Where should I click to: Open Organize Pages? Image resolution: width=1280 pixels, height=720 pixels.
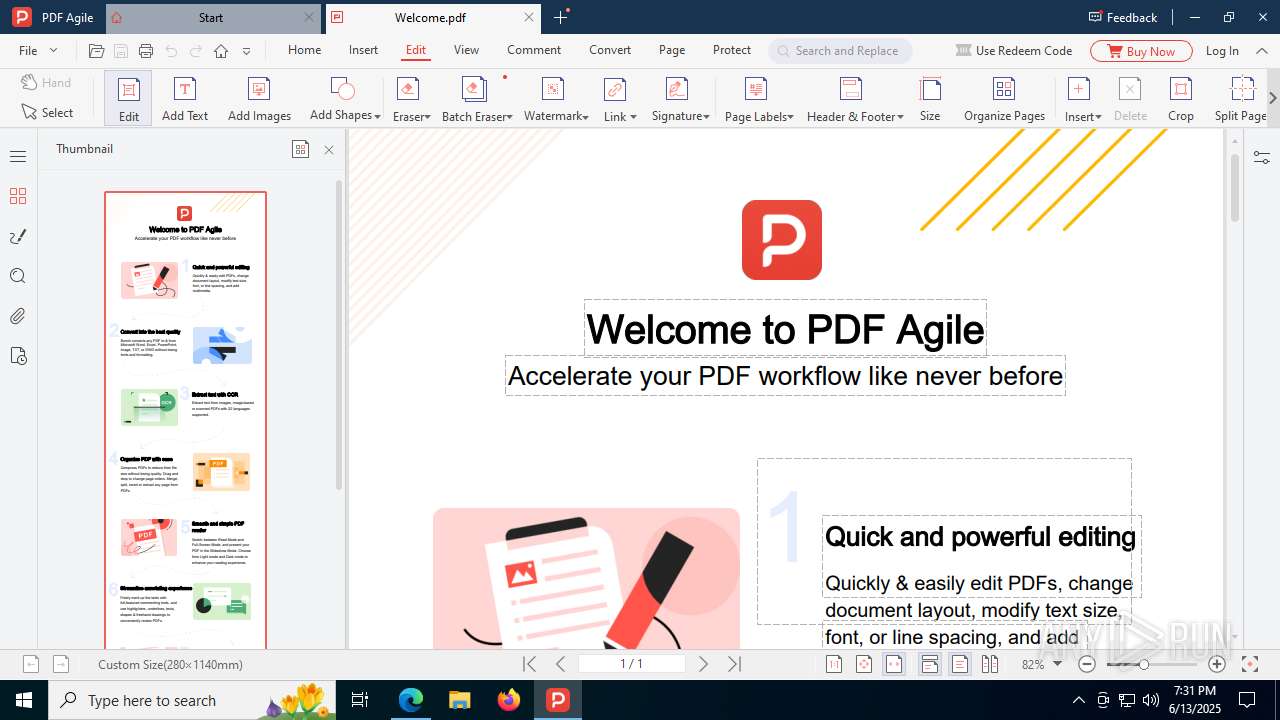(x=1004, y=98)
